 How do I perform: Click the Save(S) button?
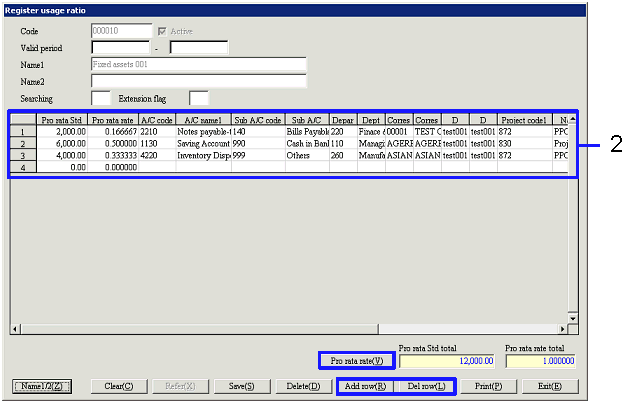point(242,386)
